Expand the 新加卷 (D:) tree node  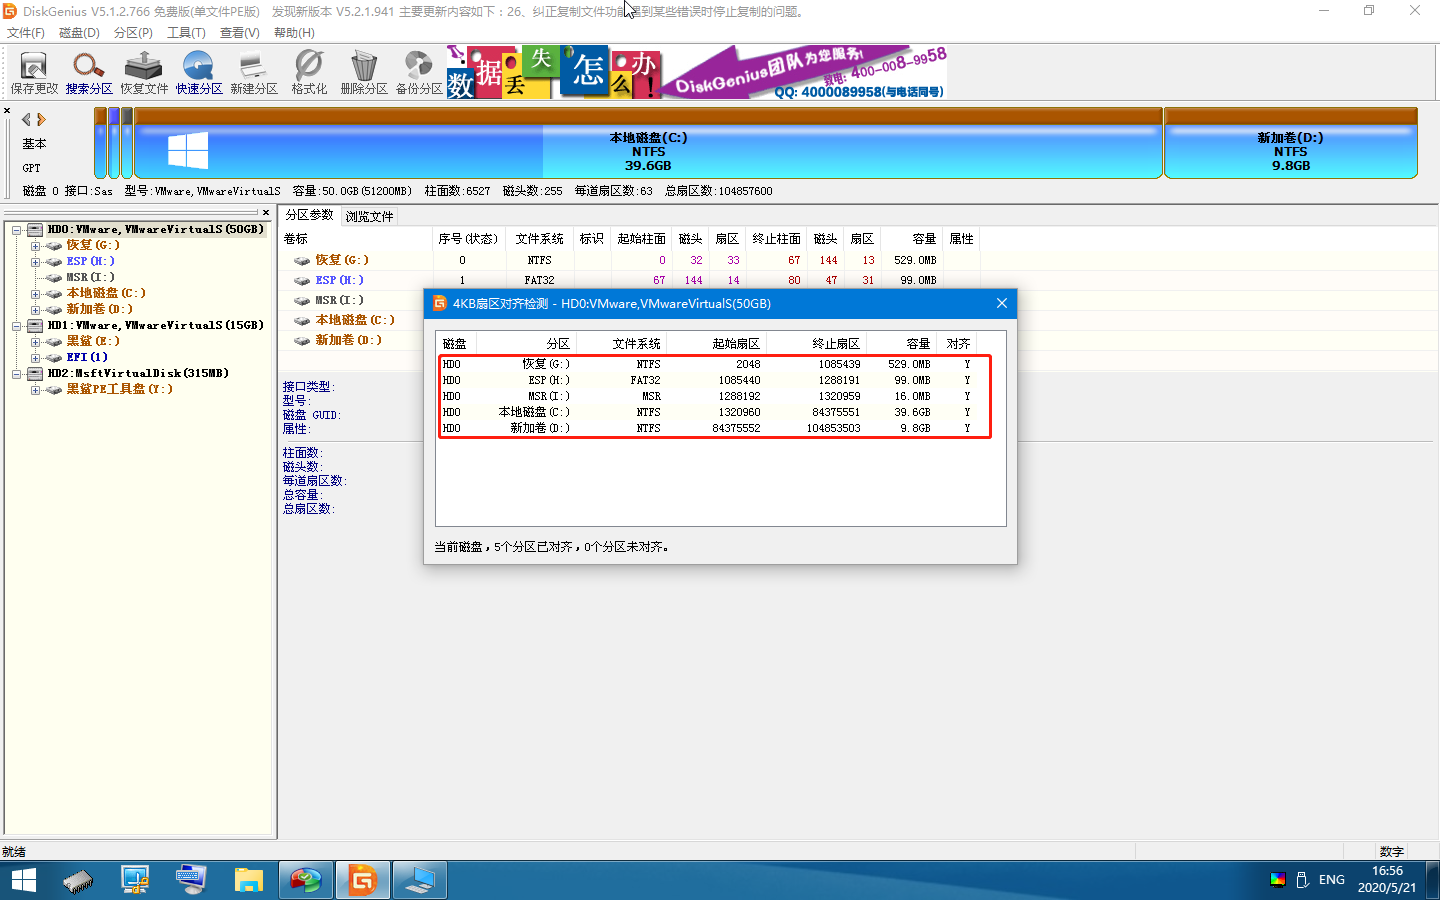[35, 310]
